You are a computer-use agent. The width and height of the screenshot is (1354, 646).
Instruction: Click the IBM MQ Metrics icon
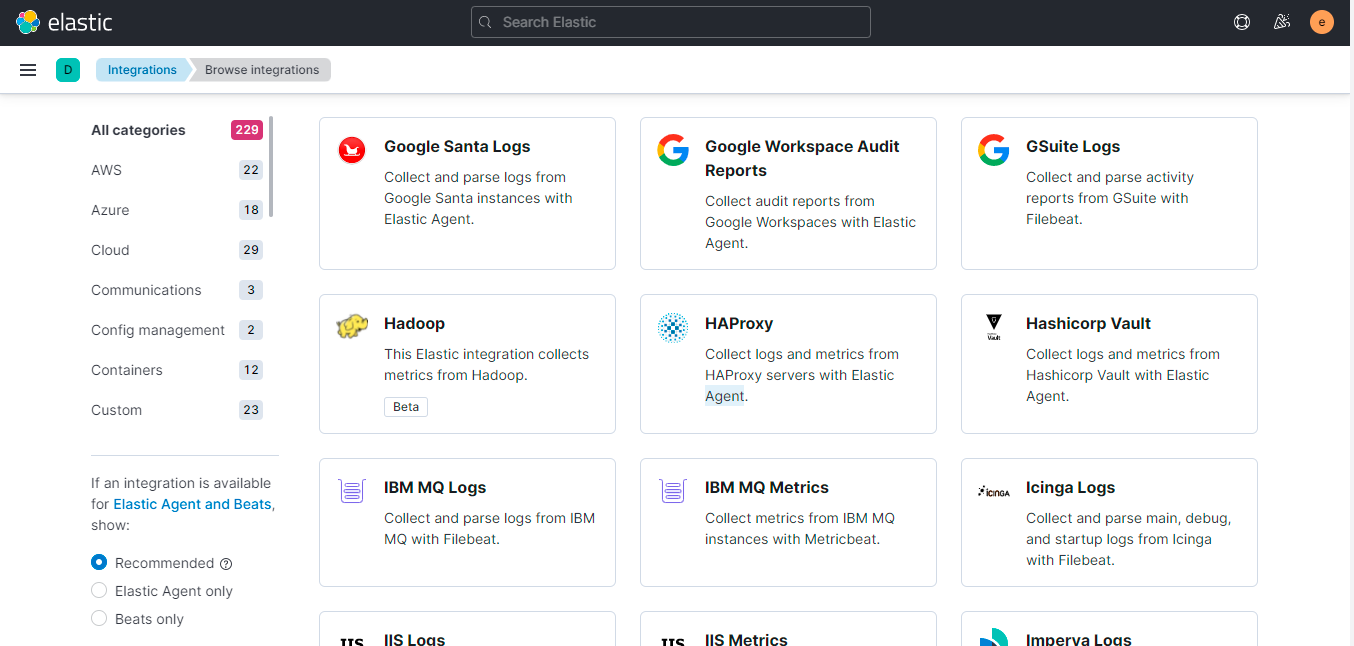673,491
